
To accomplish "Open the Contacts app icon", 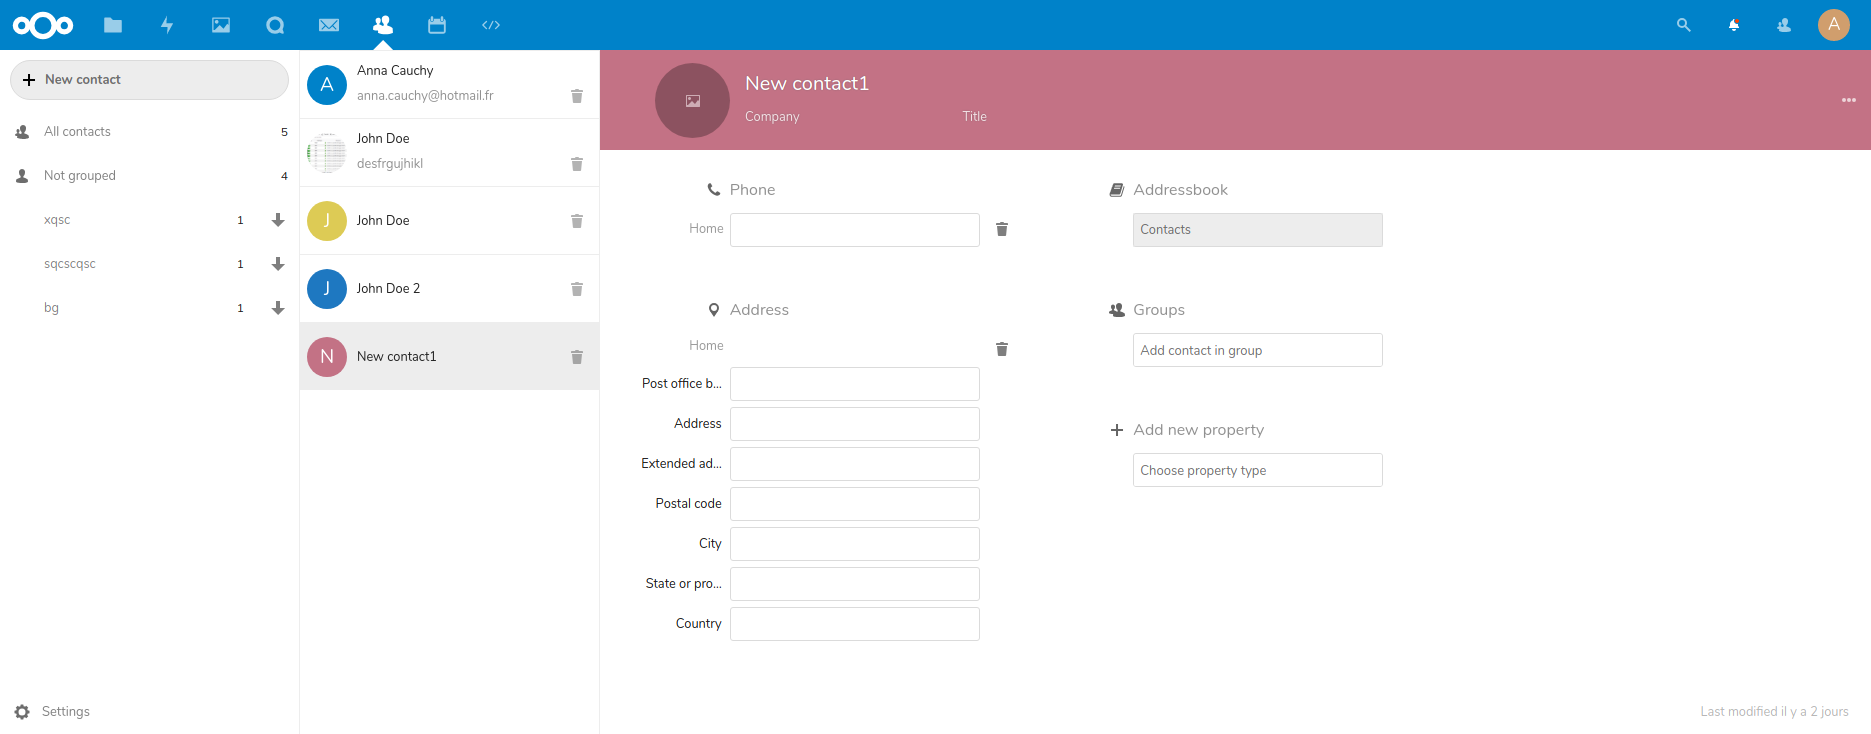I will [383, 25].
